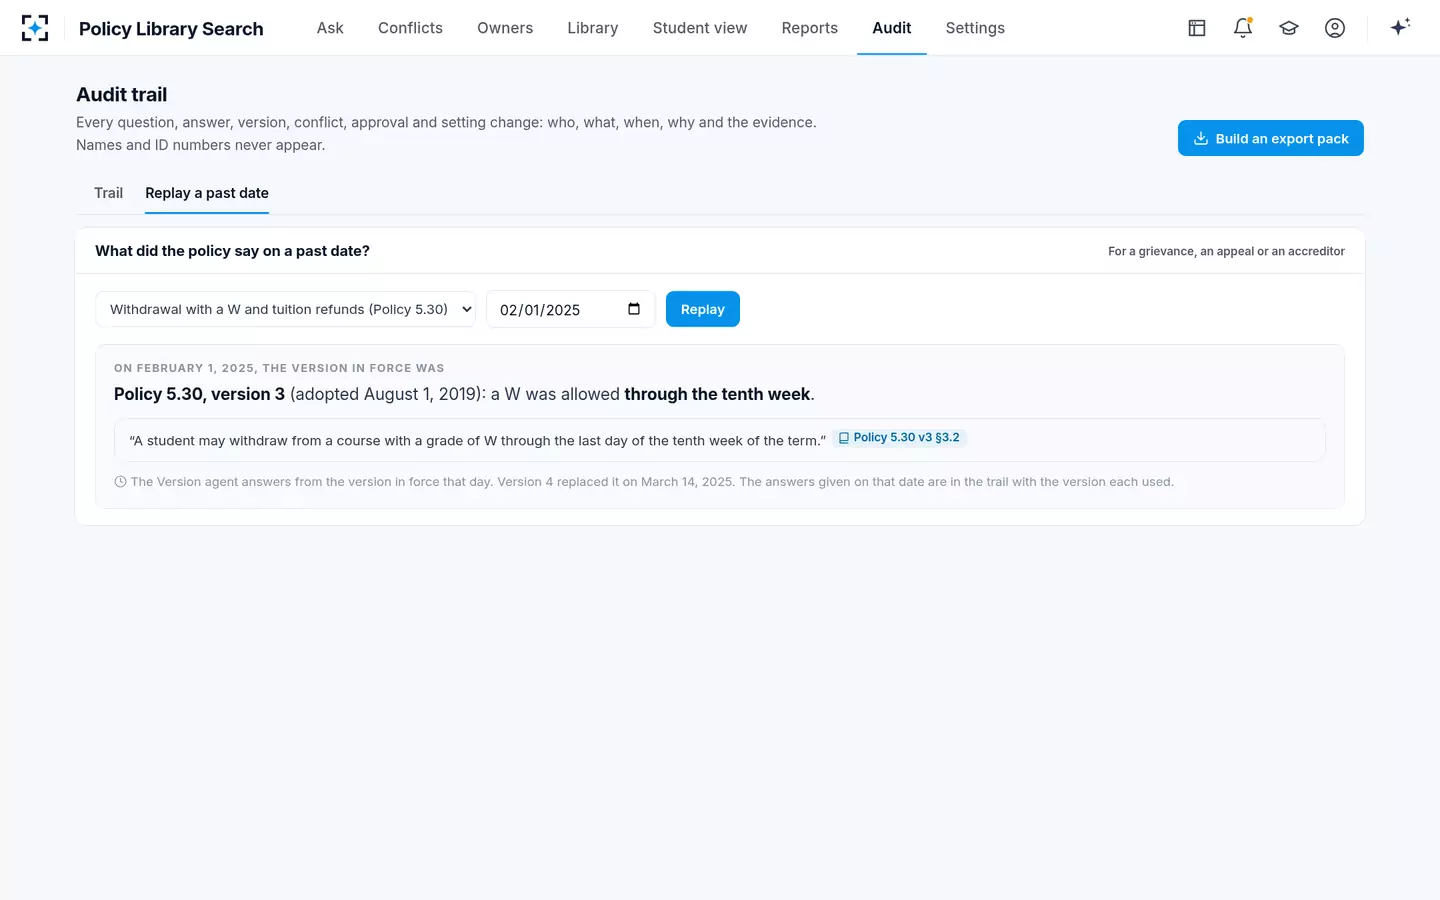Image resolution: width=1440 pixels, height=900 pixels.
Task: Open the notifications bell
Action: coord(1243,28)
